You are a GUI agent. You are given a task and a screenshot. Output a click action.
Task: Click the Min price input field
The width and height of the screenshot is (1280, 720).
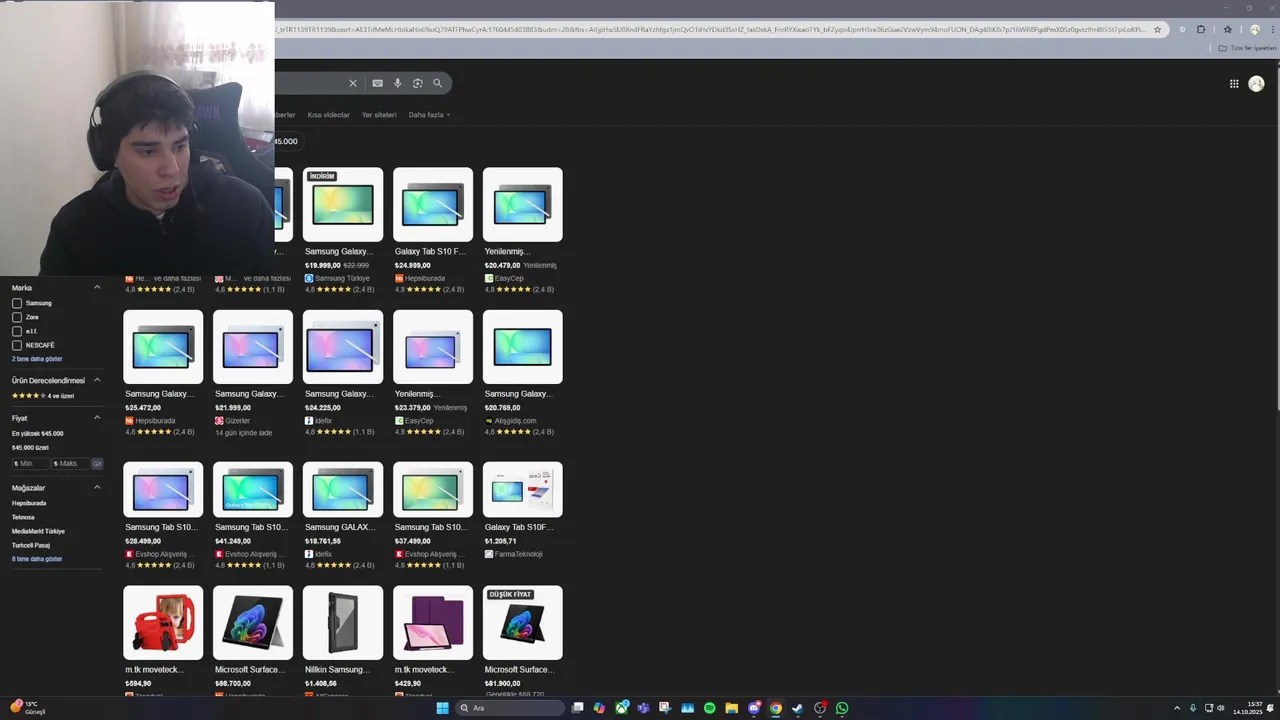point(30,464)
